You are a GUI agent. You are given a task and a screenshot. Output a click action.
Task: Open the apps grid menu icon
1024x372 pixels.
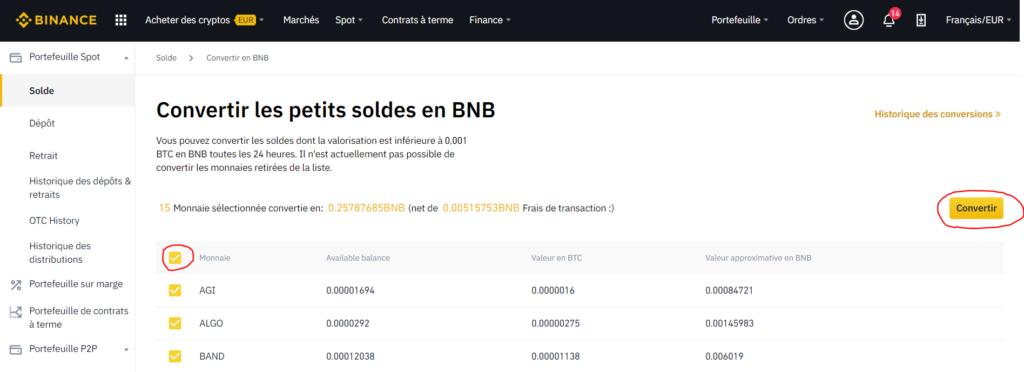coord(121,20)
